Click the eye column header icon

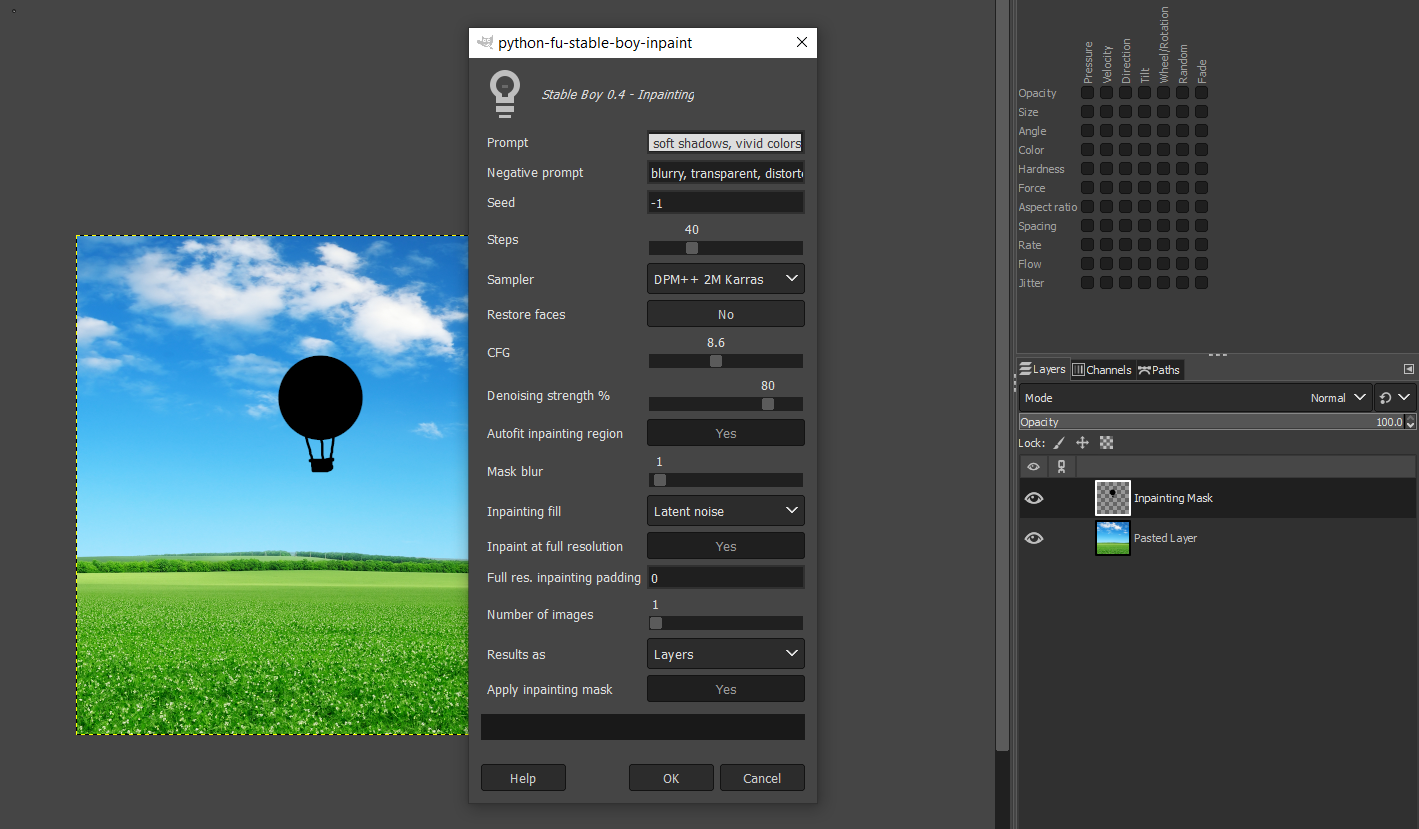tap(1033, 466)
